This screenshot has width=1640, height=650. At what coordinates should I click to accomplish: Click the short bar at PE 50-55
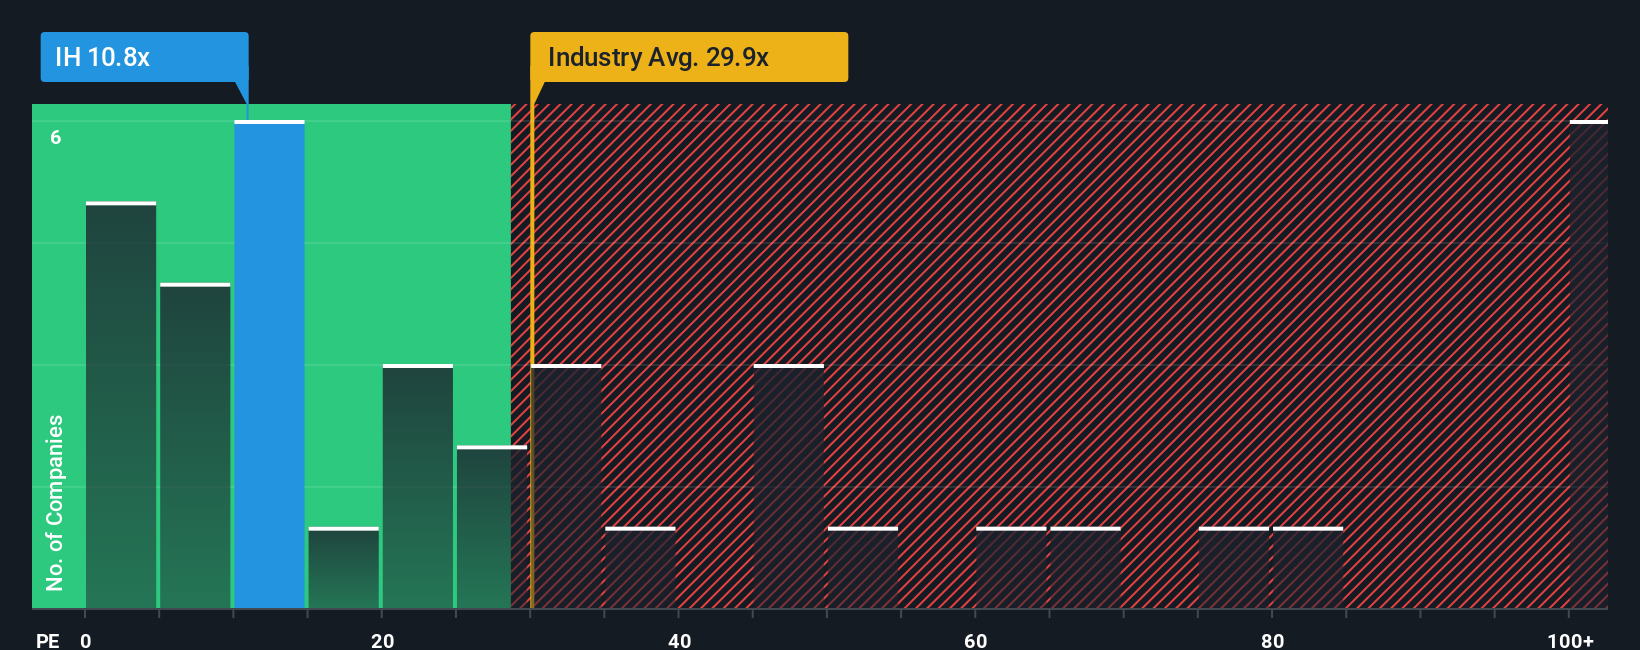tap(863, 568)
